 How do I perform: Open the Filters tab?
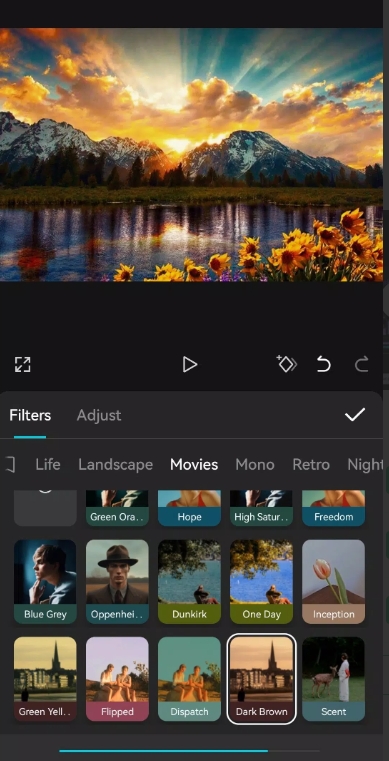tap(30, 415)
